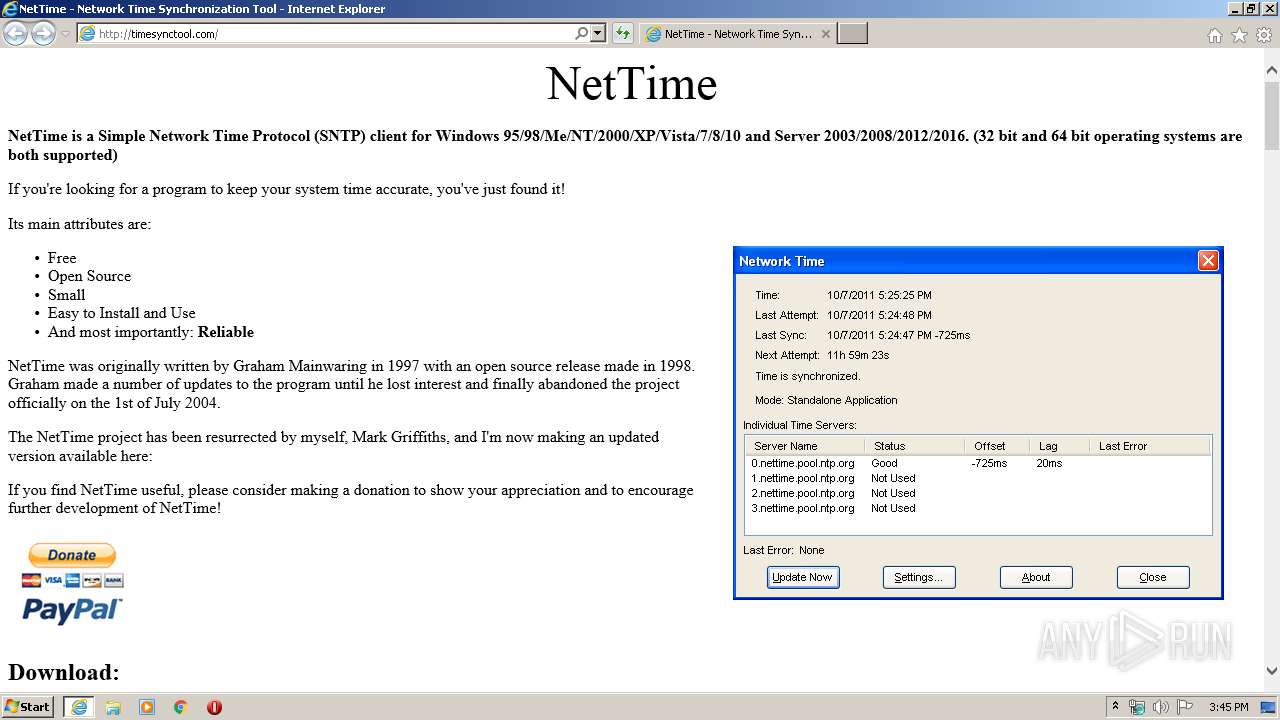
Task: Click the taskbar clock 3:45 PM
Action: [1228, 707]
